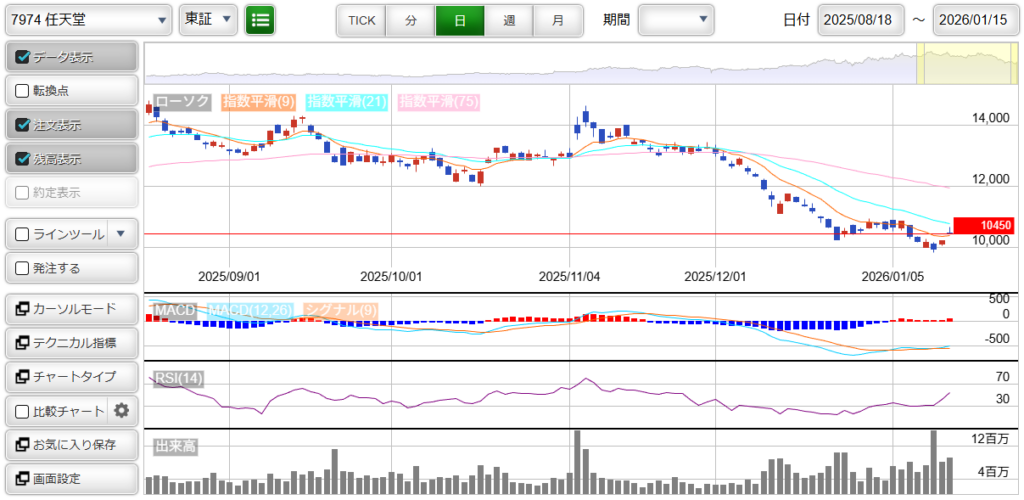Toggle the 残高表示 checkbox

click(x=23, y=159)
